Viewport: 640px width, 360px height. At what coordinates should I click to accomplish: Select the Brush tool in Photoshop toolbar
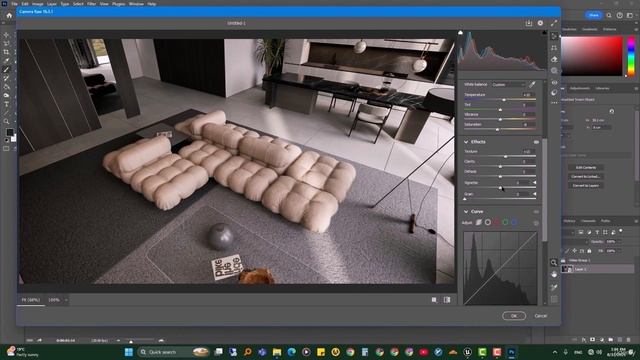[x=7, y=70]
